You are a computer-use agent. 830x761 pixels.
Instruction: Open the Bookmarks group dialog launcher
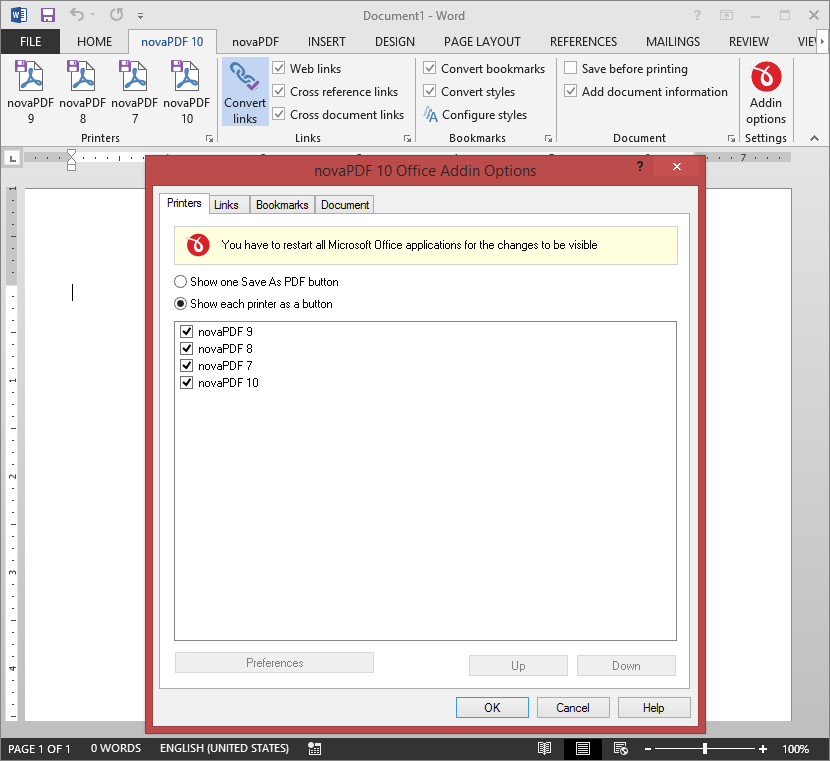pos(548,139)
